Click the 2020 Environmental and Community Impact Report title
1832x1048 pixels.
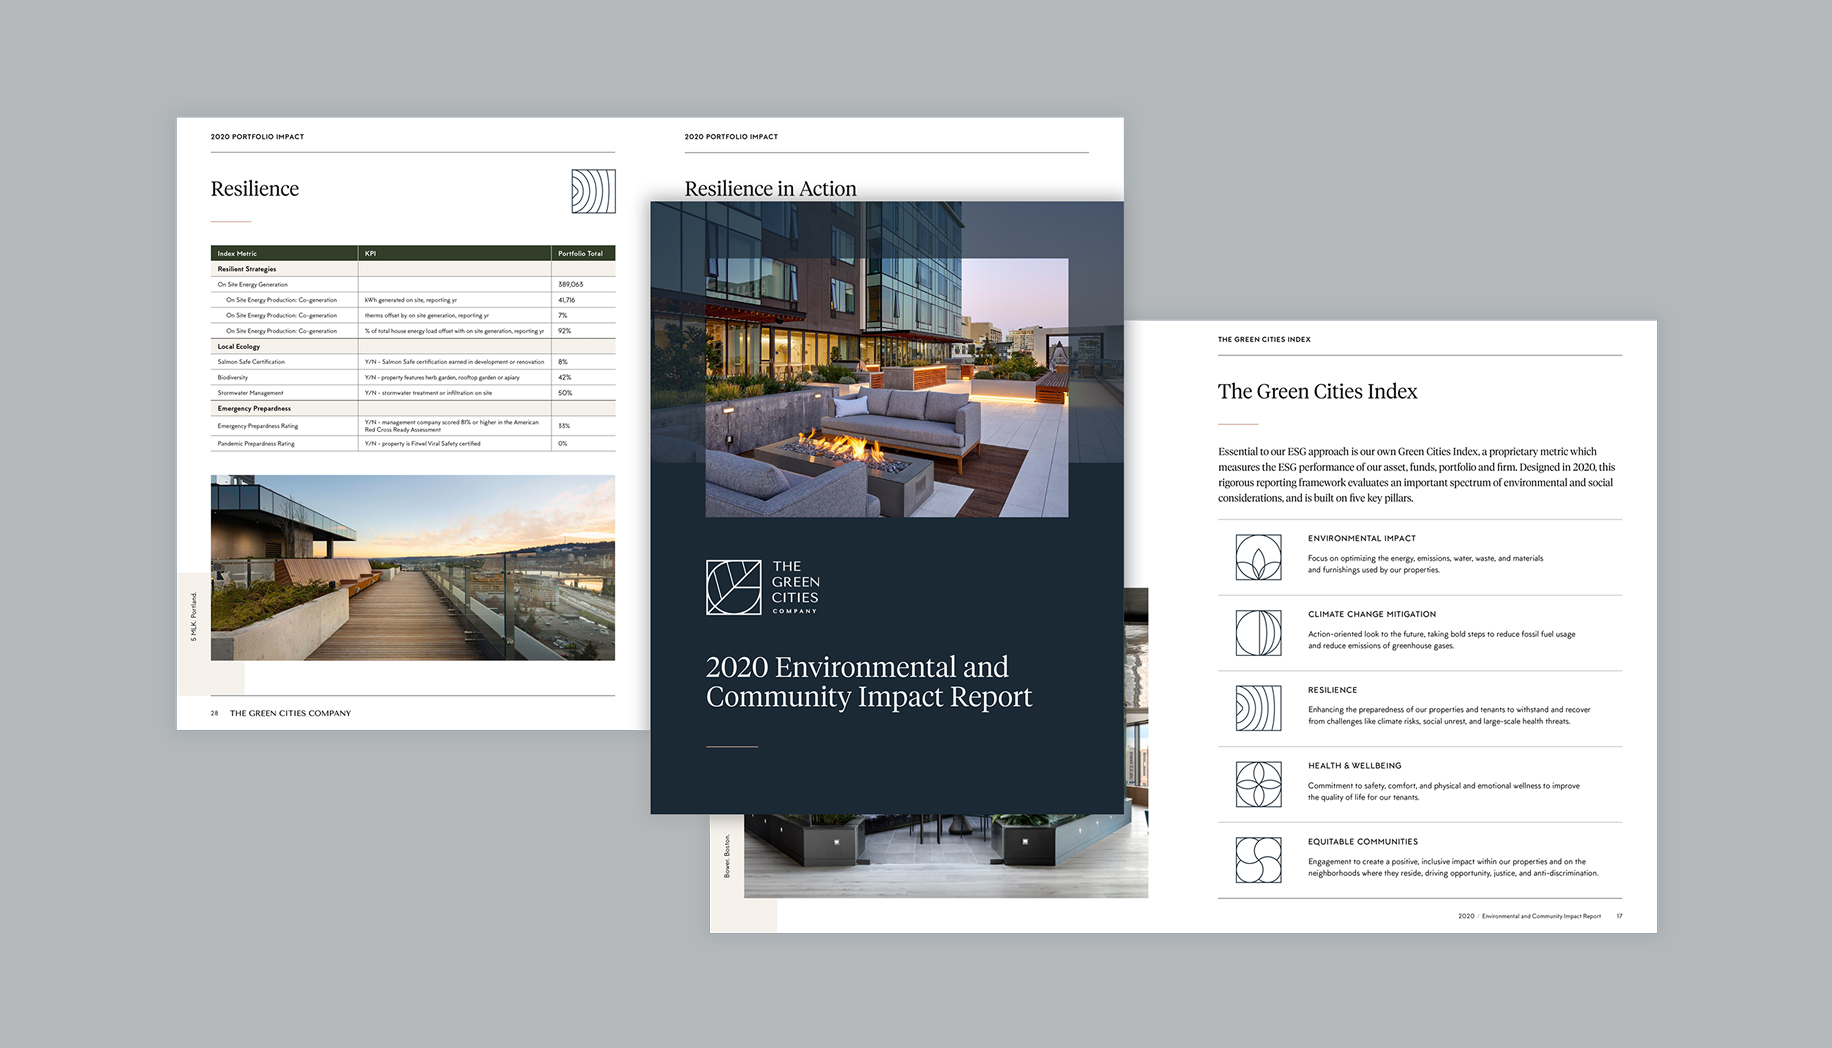point(869,681)
